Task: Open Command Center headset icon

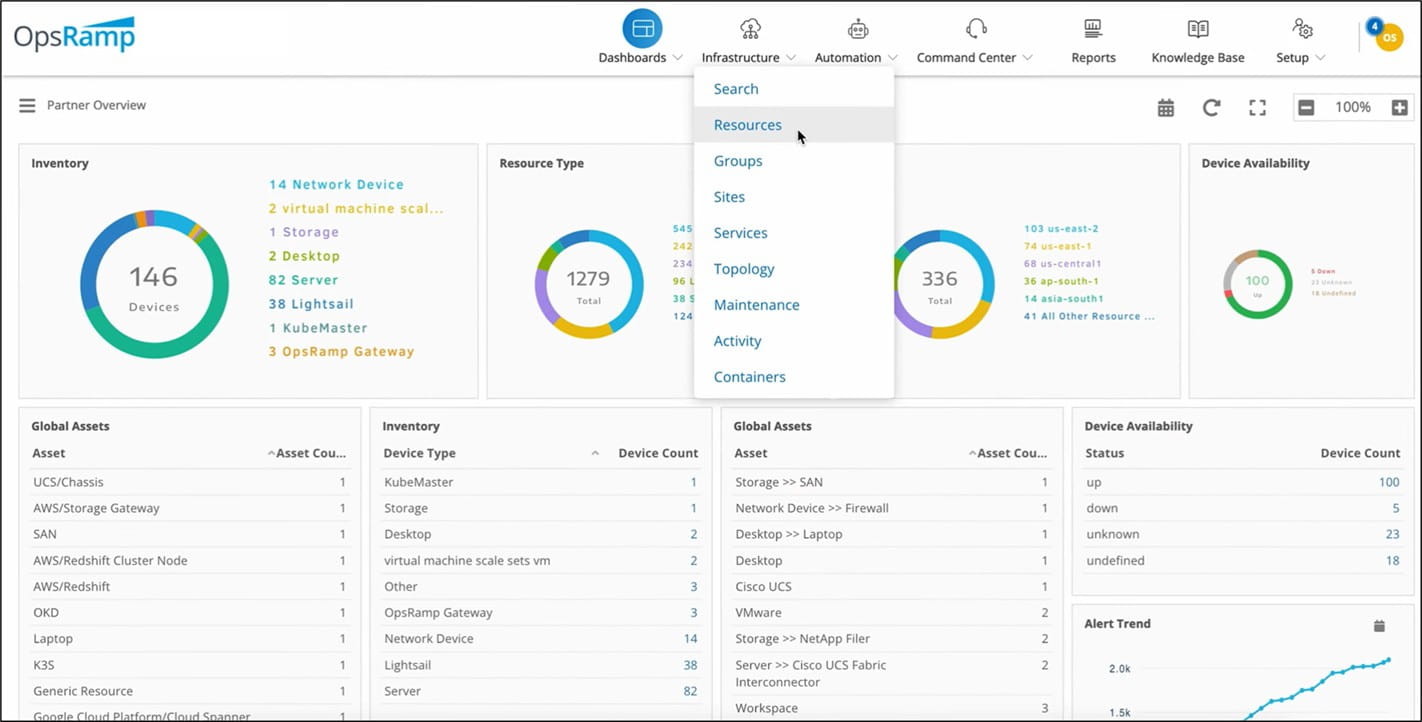Action: tap(976, 30)
